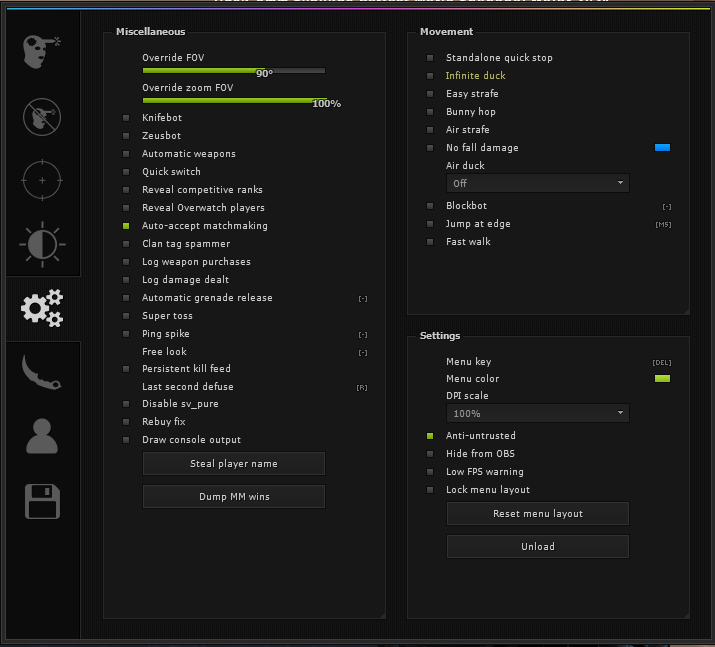Disable Auto-accept matchmaking
The image size is (715, 647).
126,226
